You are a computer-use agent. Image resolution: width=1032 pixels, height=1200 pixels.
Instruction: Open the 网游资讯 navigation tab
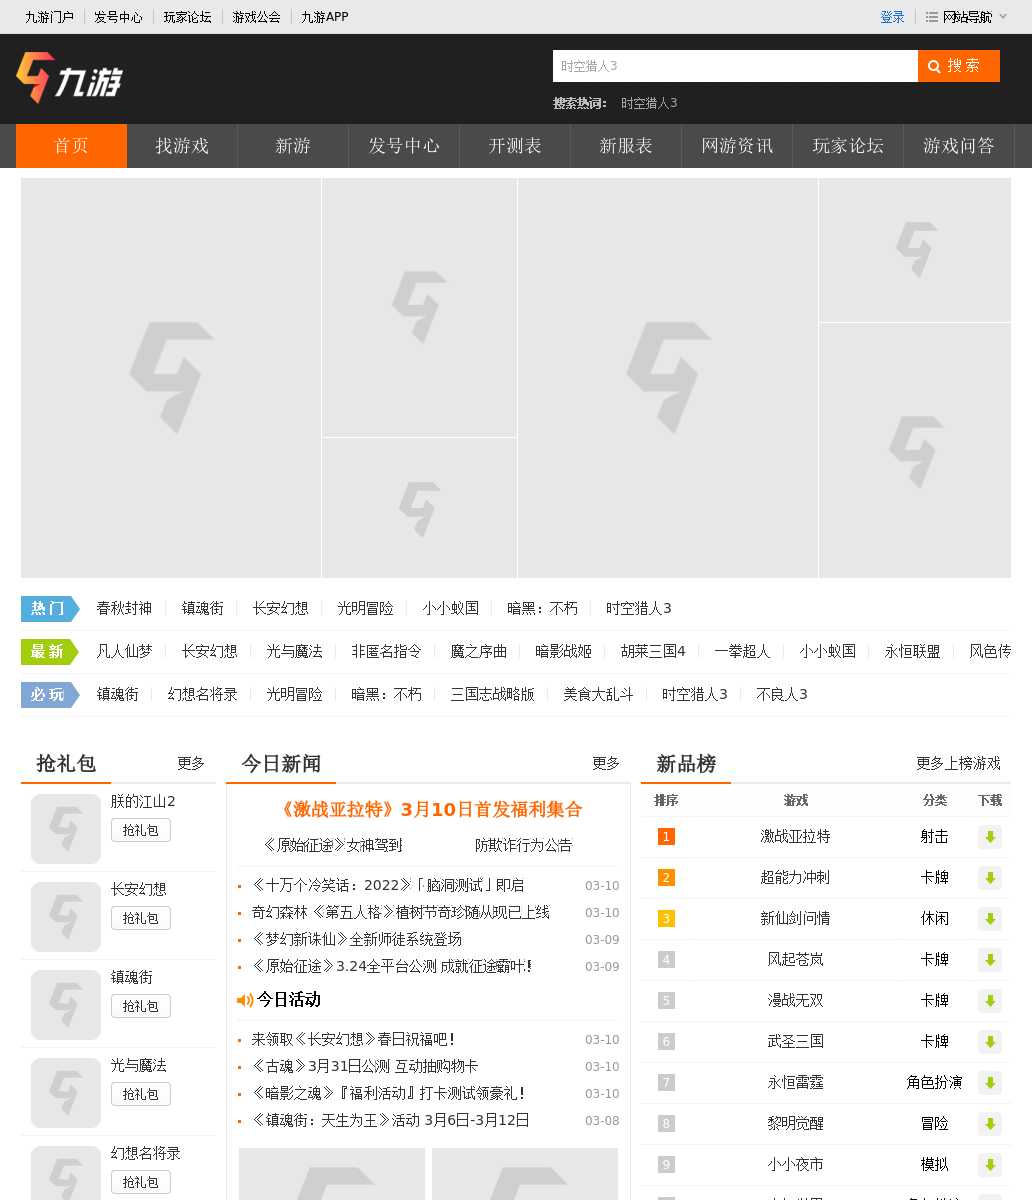coord(737,146)
